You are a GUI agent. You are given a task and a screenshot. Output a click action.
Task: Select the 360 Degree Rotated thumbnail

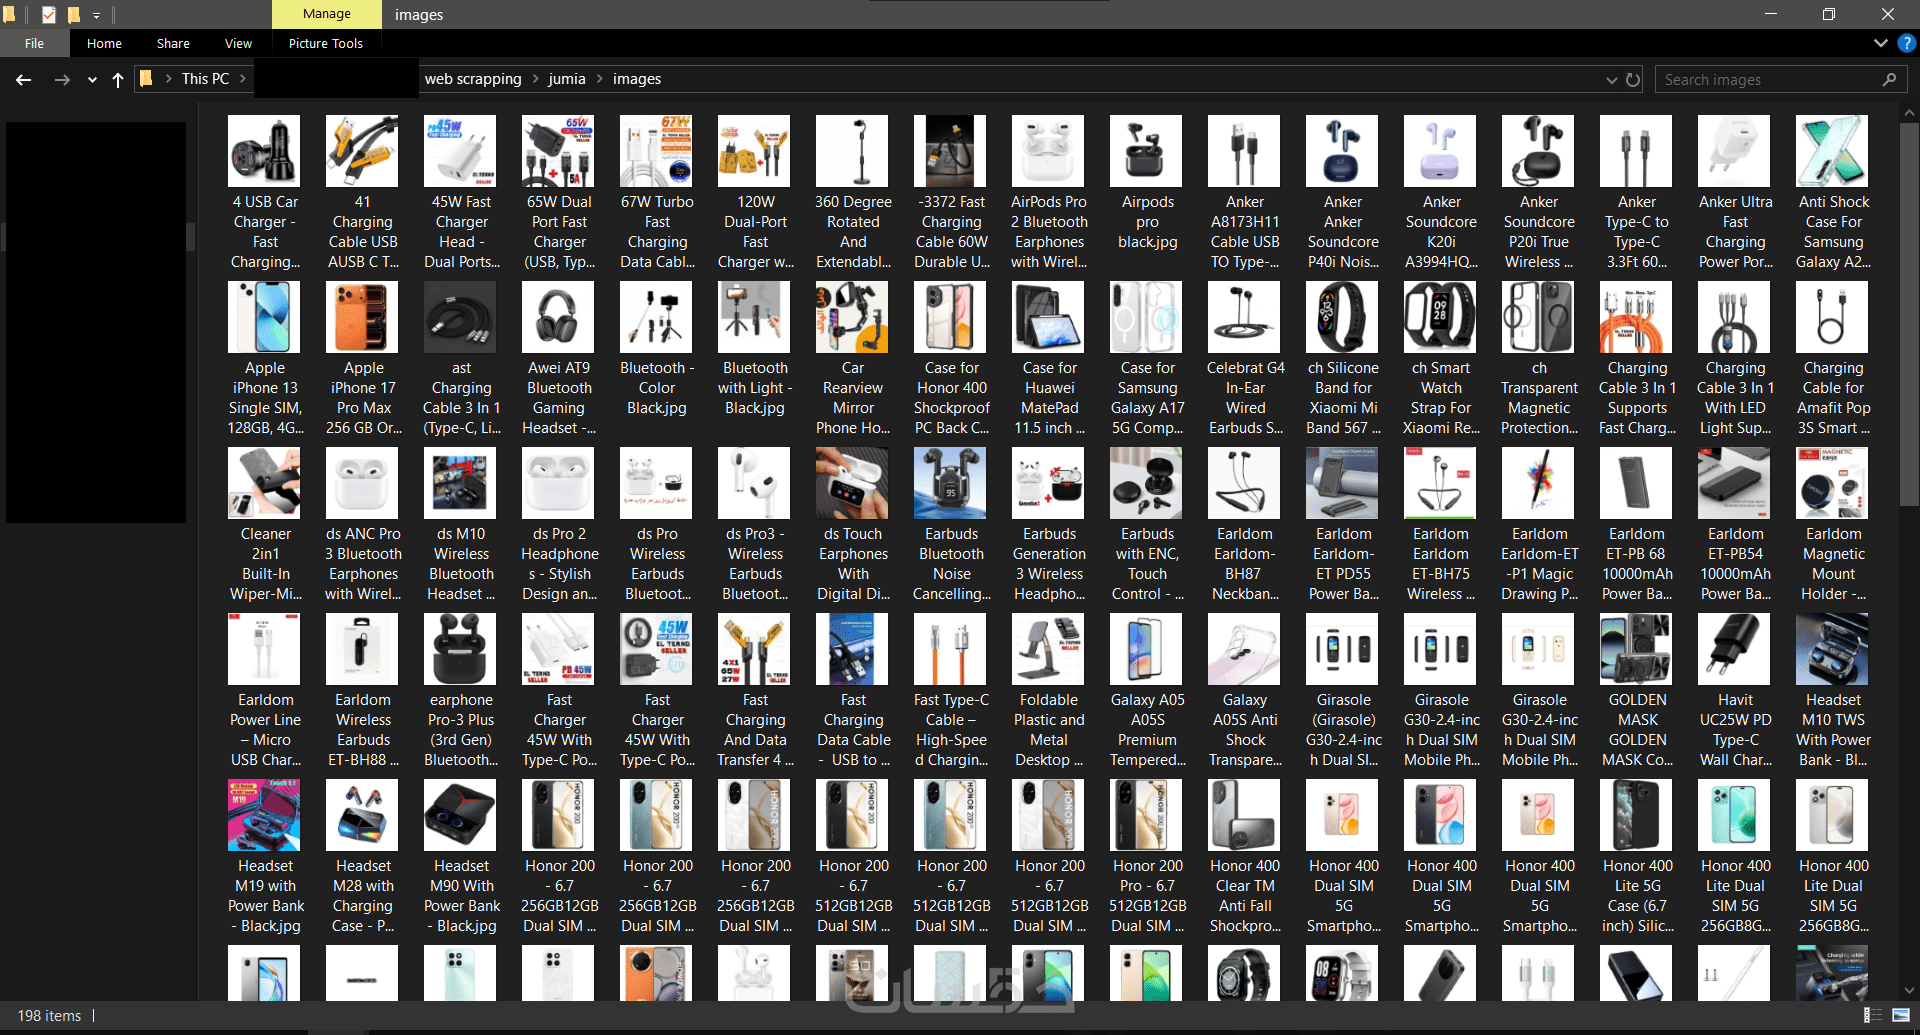tap(852, 151)
